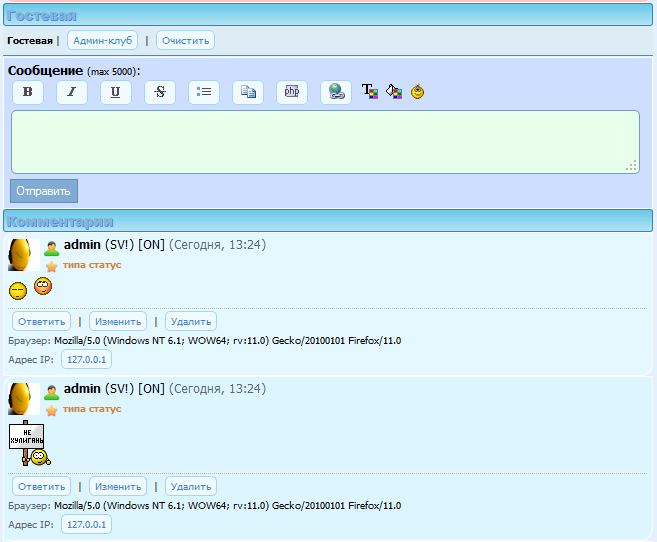Edit the second comment with Изменить
The width and height of the screenshot is (657, 542).
coord(118,487)
